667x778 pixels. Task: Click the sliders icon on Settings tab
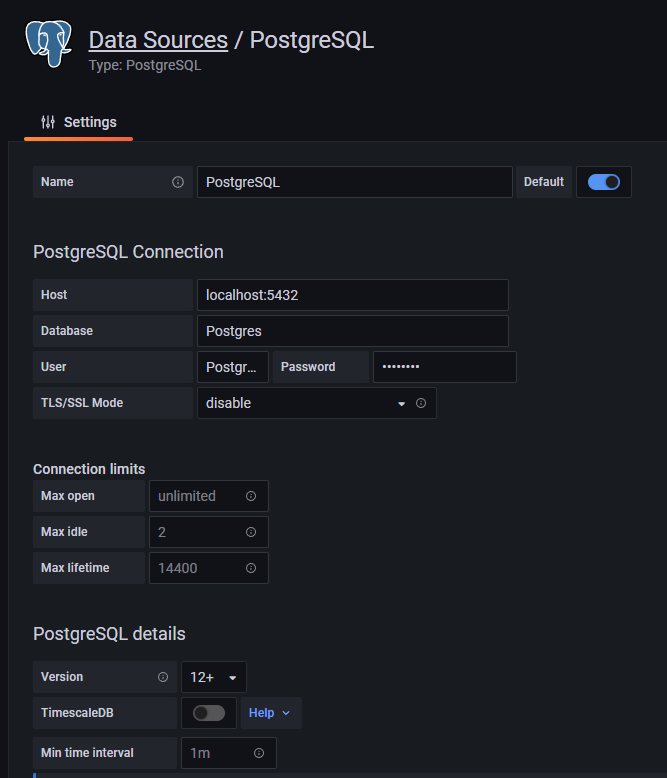[48, 122]
